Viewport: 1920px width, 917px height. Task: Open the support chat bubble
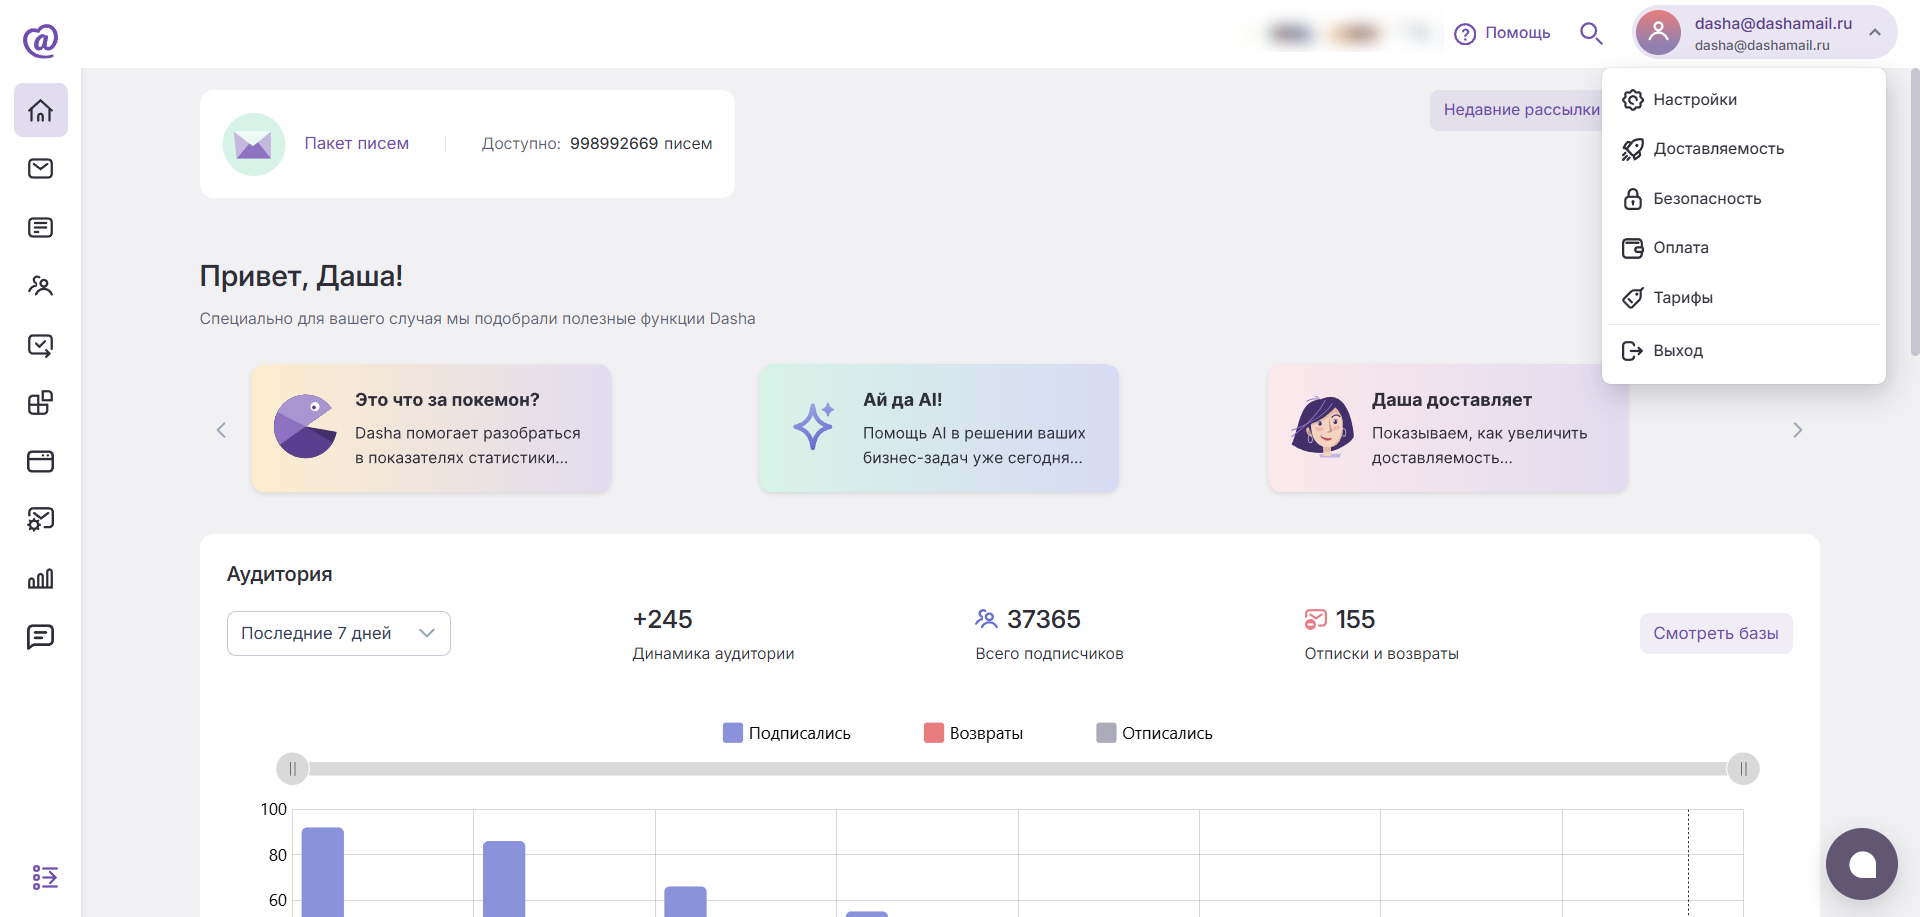click(x=1861, y=864)
